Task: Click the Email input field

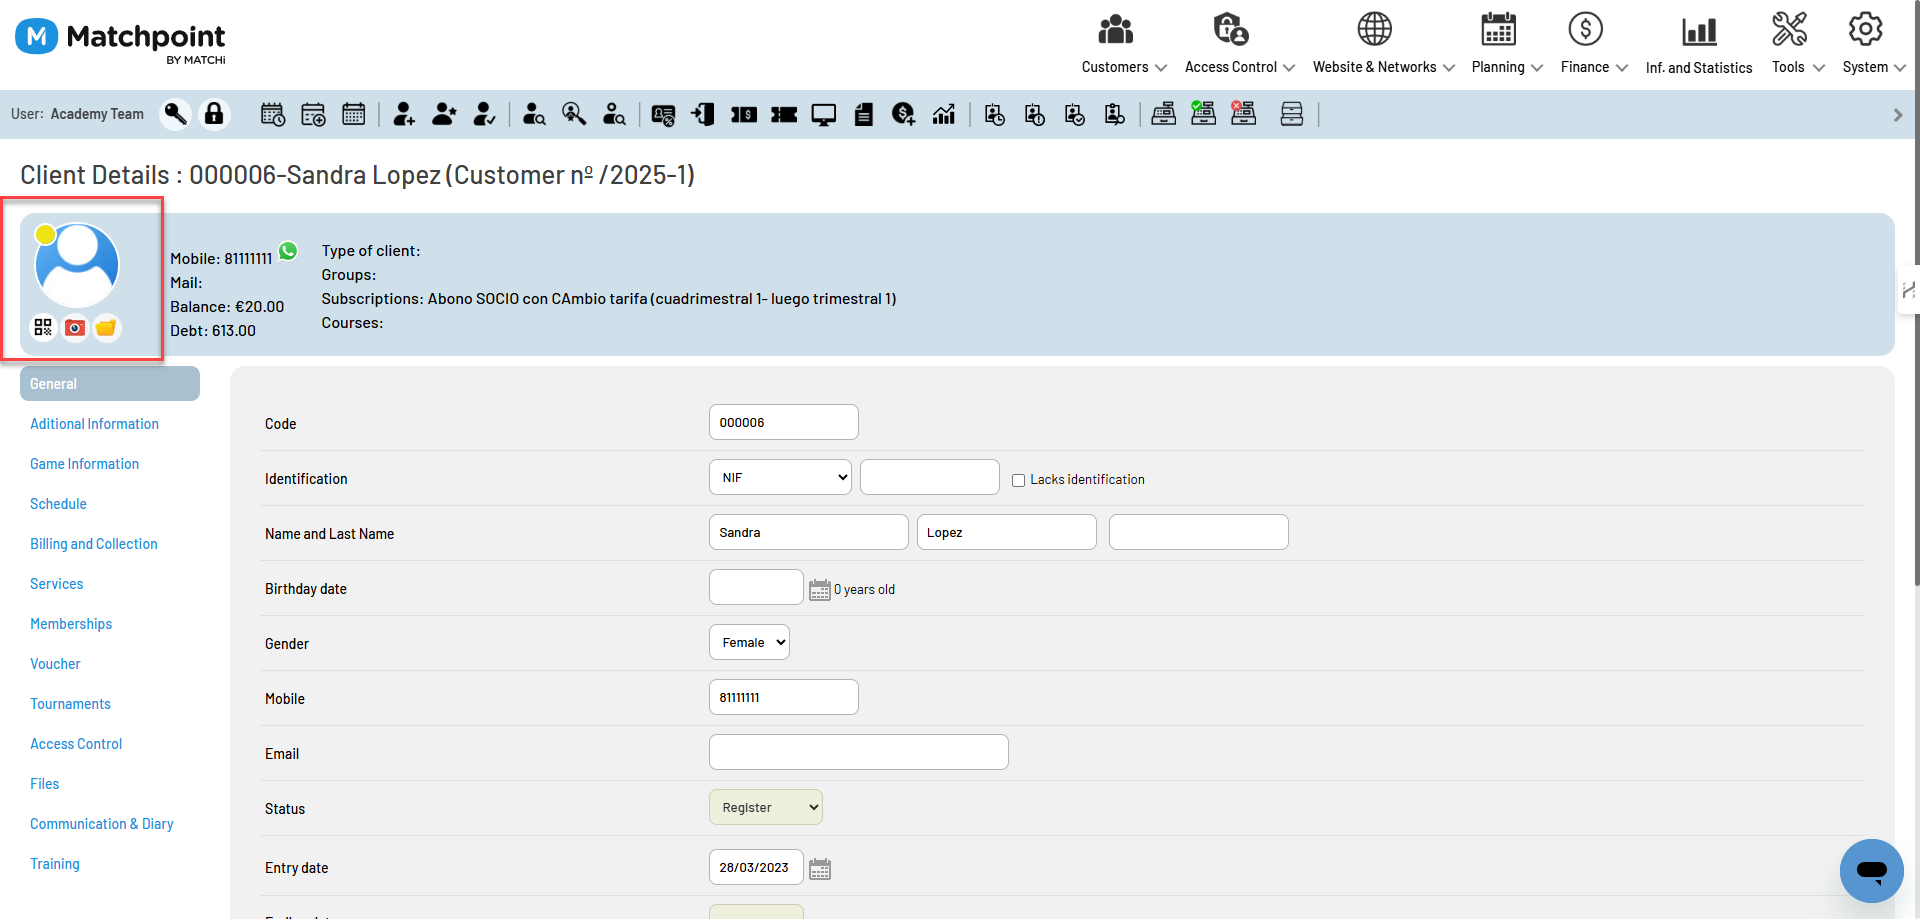Action: (x=858, y=753)
